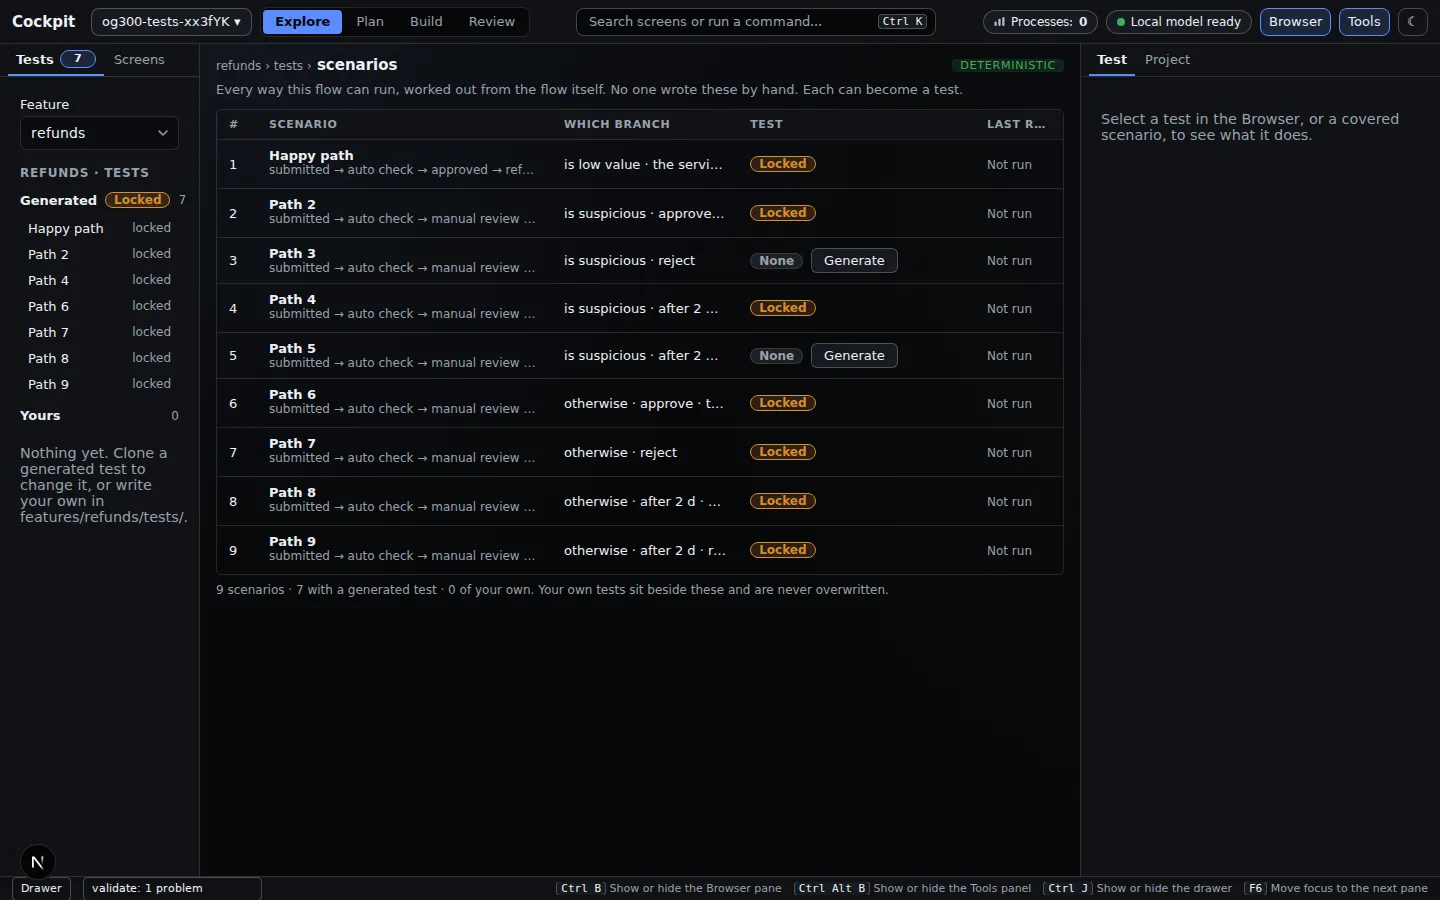Select Path 9 in sidebar list
The image size is (1440, 900).
(x=99, y=384)
